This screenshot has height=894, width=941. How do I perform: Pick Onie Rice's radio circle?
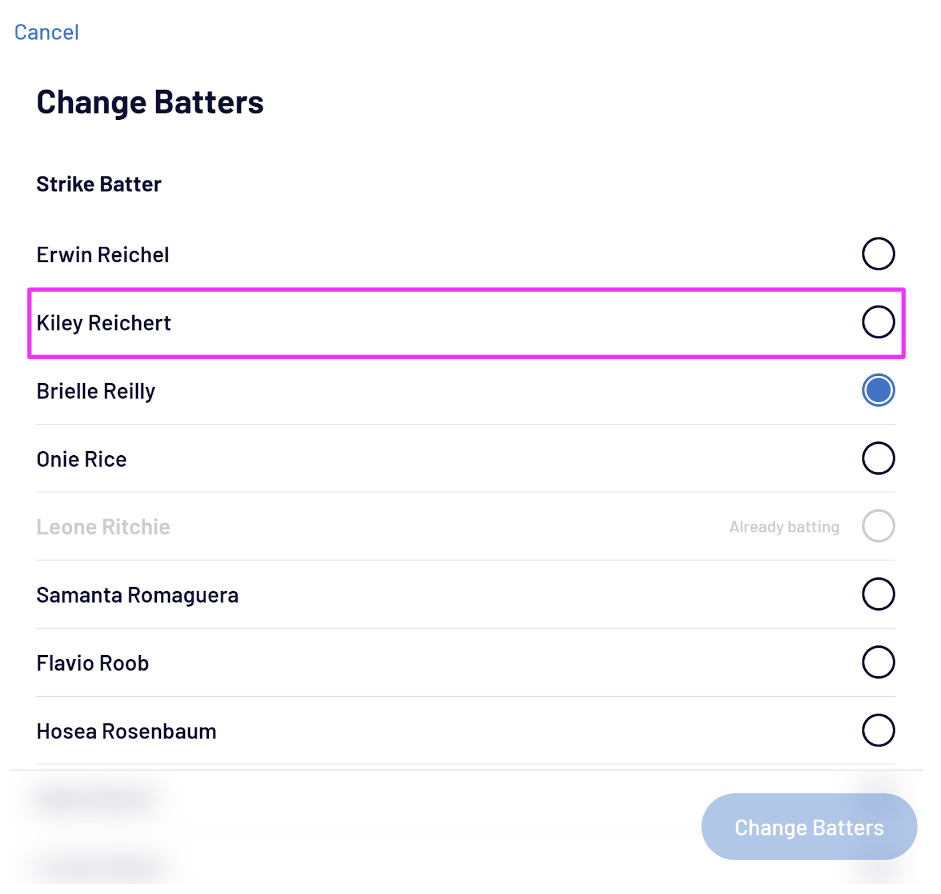(878, 458)
